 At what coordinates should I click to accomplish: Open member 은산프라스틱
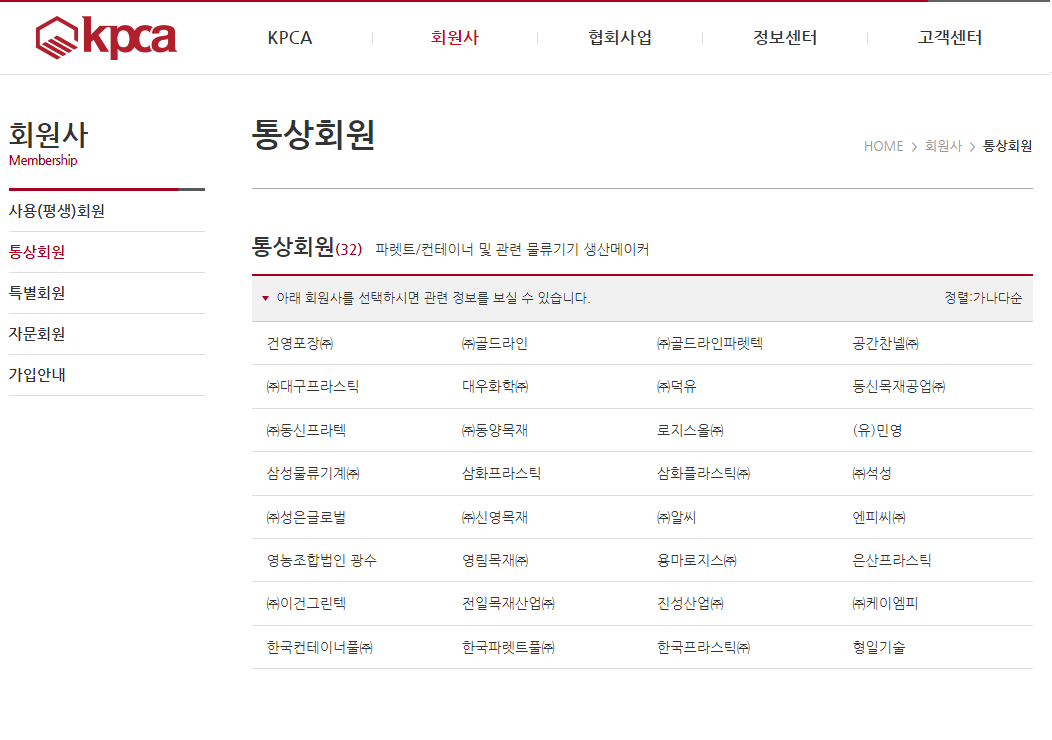coord(892,560)
